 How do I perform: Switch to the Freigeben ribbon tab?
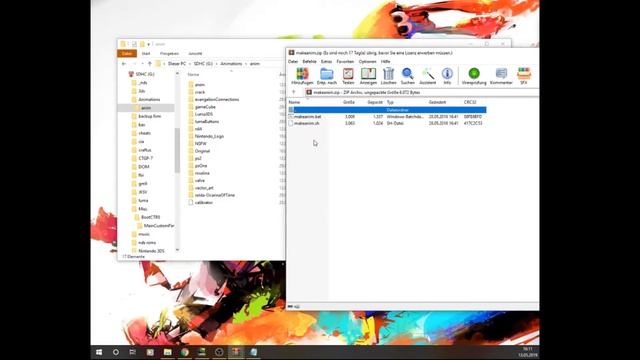point(169,54)
